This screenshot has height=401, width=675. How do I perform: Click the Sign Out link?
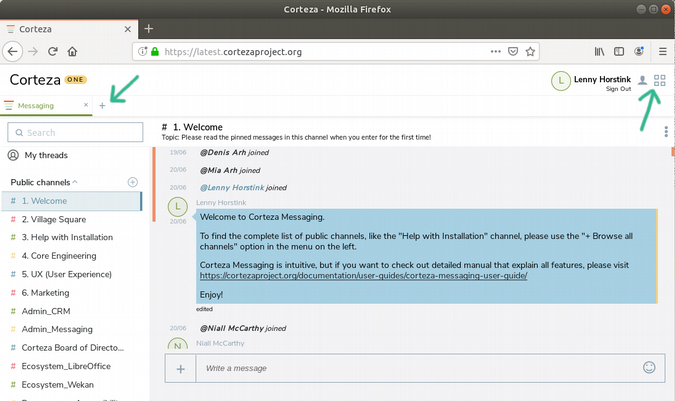[619, 89]
